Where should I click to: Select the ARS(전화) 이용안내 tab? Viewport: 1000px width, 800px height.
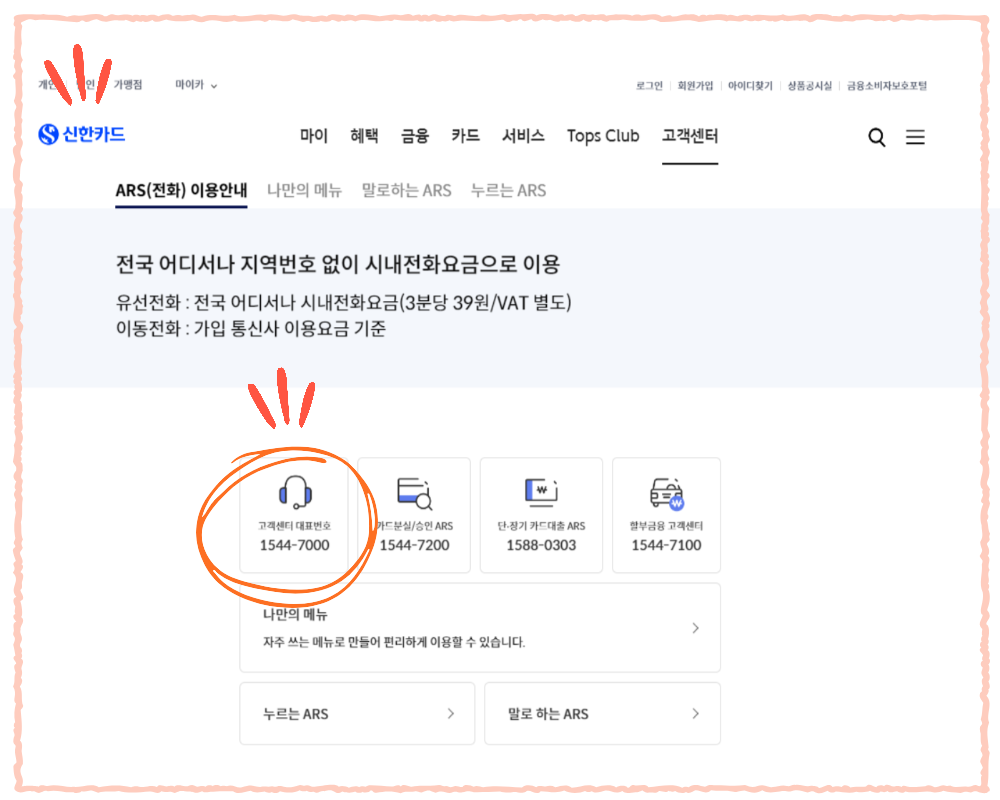pos(181,190)
